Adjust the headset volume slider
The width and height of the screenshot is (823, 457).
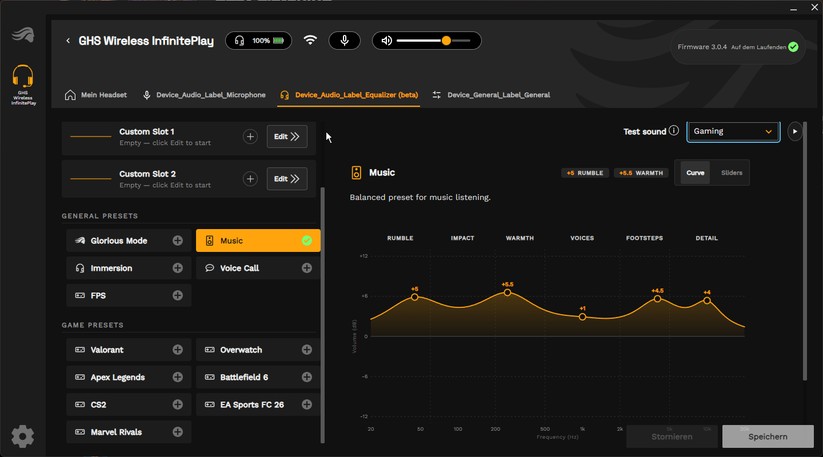click(434, 40)
